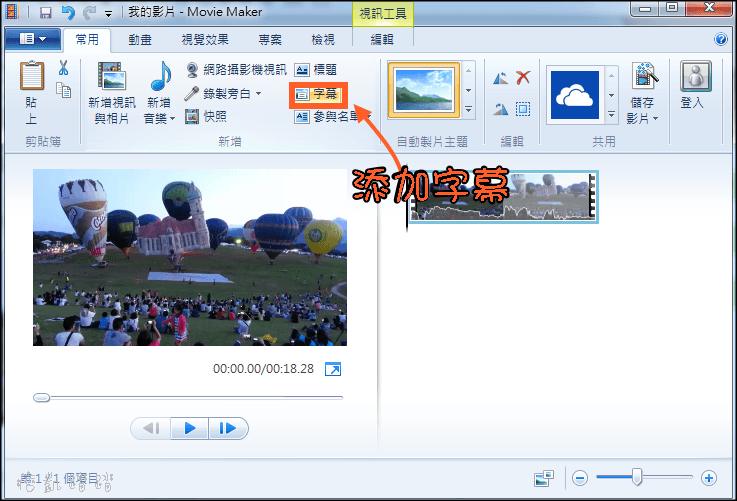
Task: Click Undo arrow in quick access toolbar
Action: click(x=68, y=13)
